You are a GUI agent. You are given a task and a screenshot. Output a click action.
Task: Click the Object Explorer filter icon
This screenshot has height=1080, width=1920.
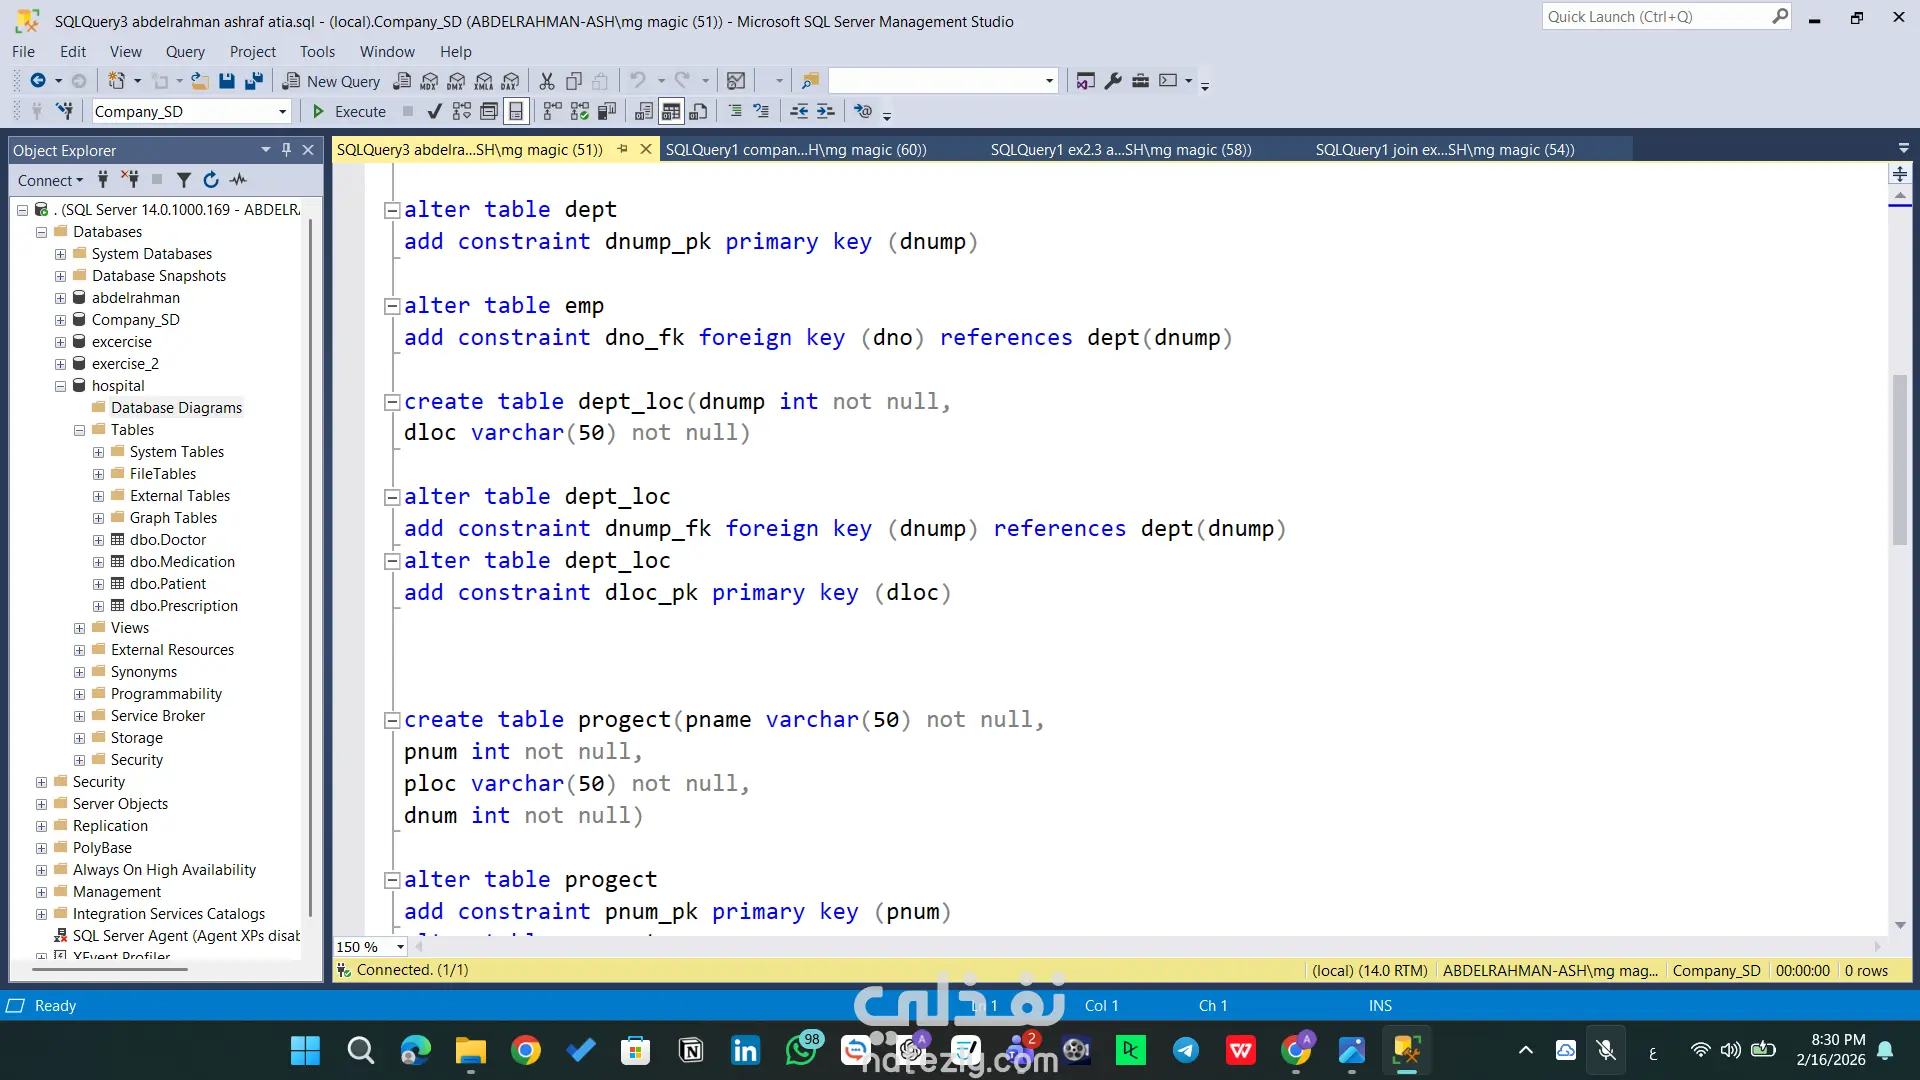coord(184,180)
